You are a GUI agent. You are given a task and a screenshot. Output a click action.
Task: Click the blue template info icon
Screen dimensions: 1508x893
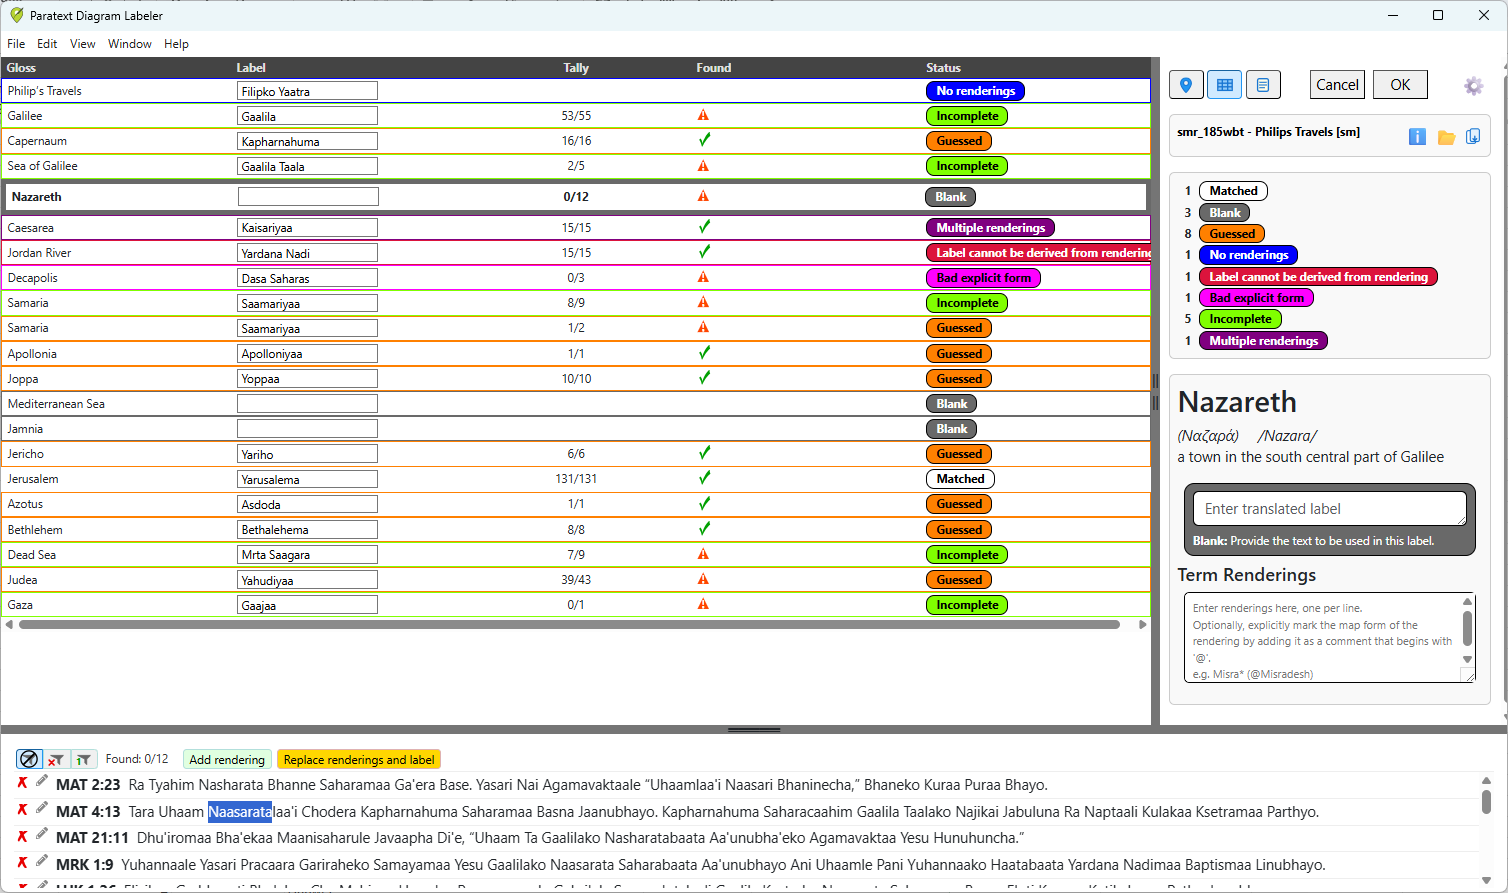pyautogui.click(x=1417, y=137)
